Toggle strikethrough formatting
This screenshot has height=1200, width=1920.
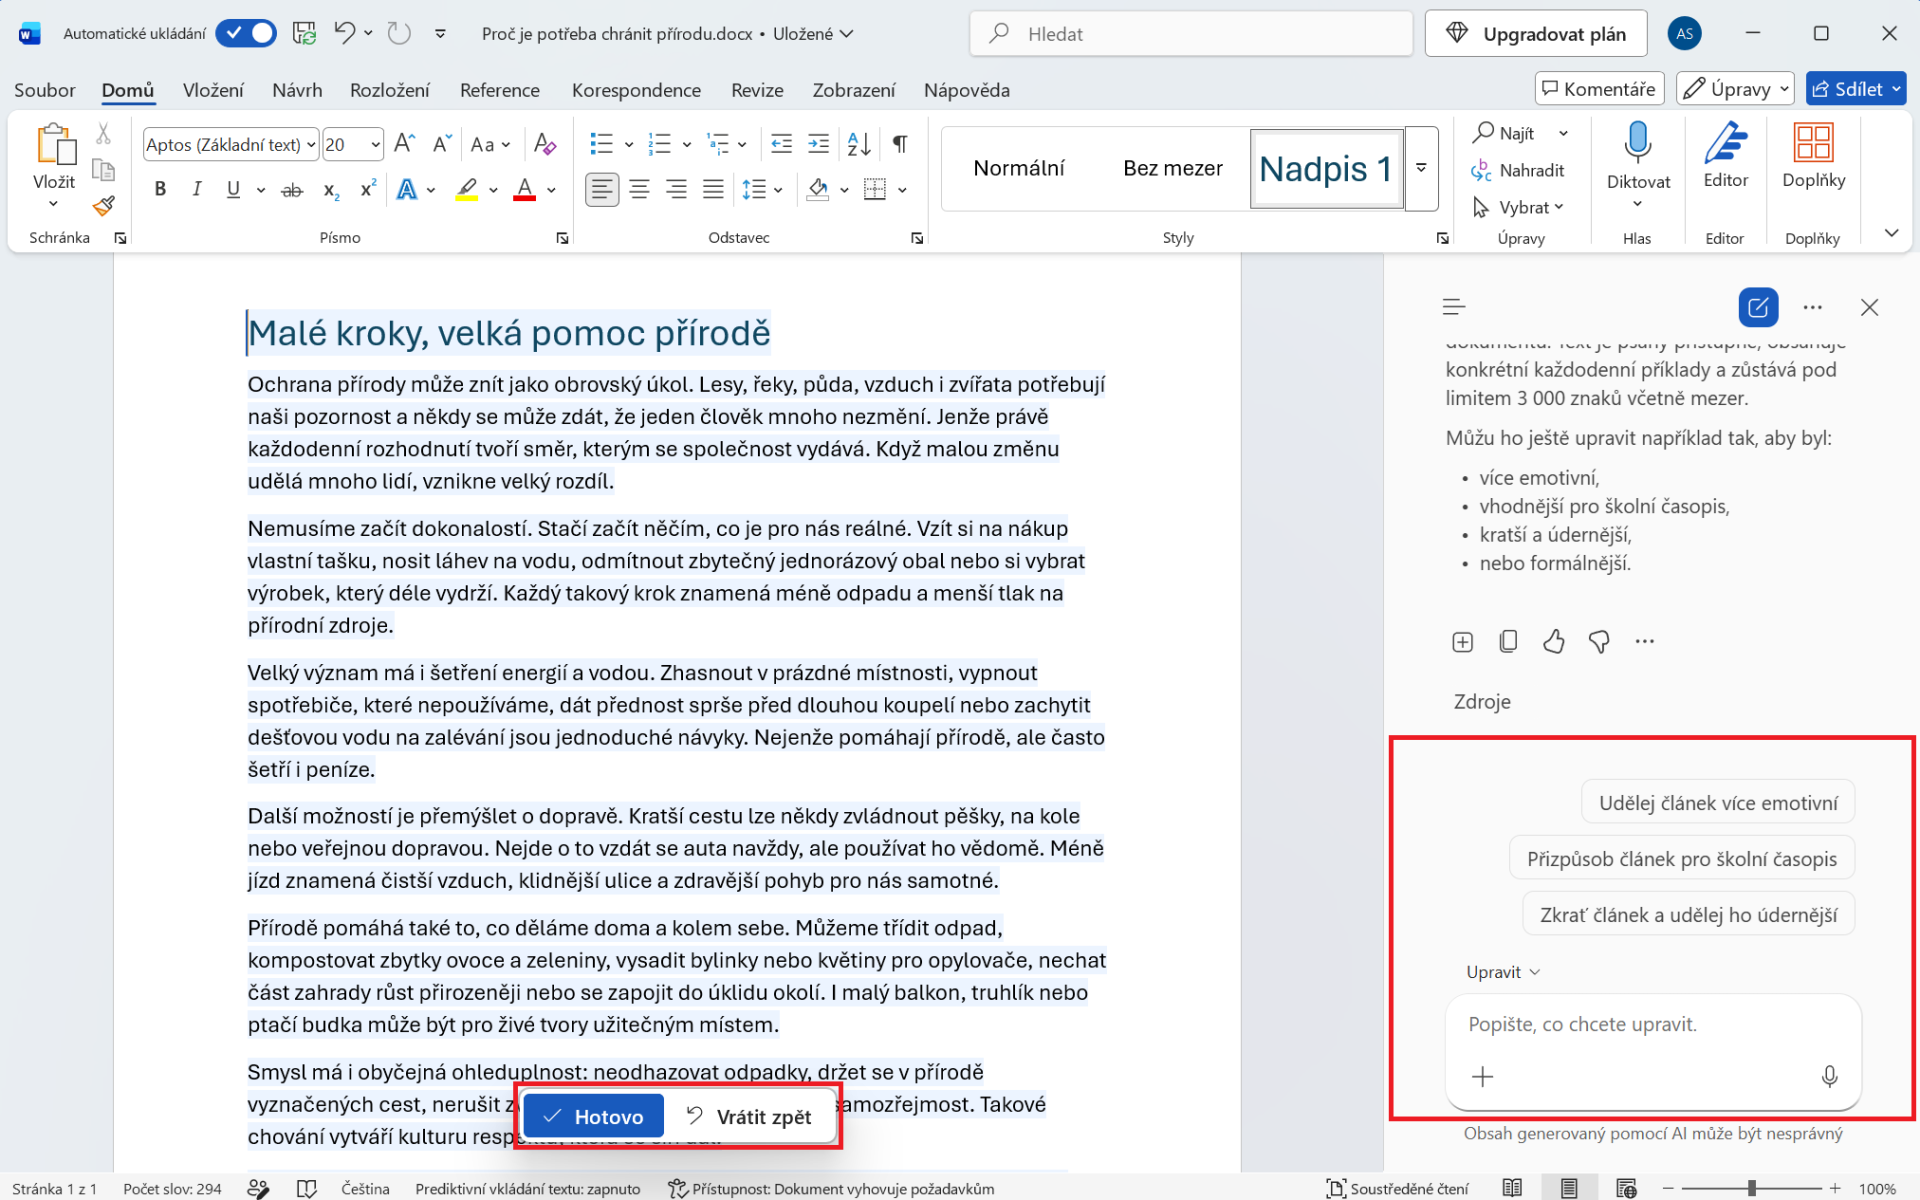coord(292,189)
